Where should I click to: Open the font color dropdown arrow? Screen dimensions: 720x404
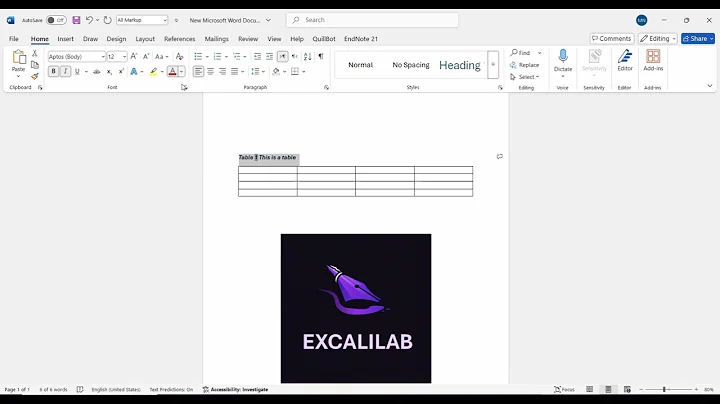182,72
